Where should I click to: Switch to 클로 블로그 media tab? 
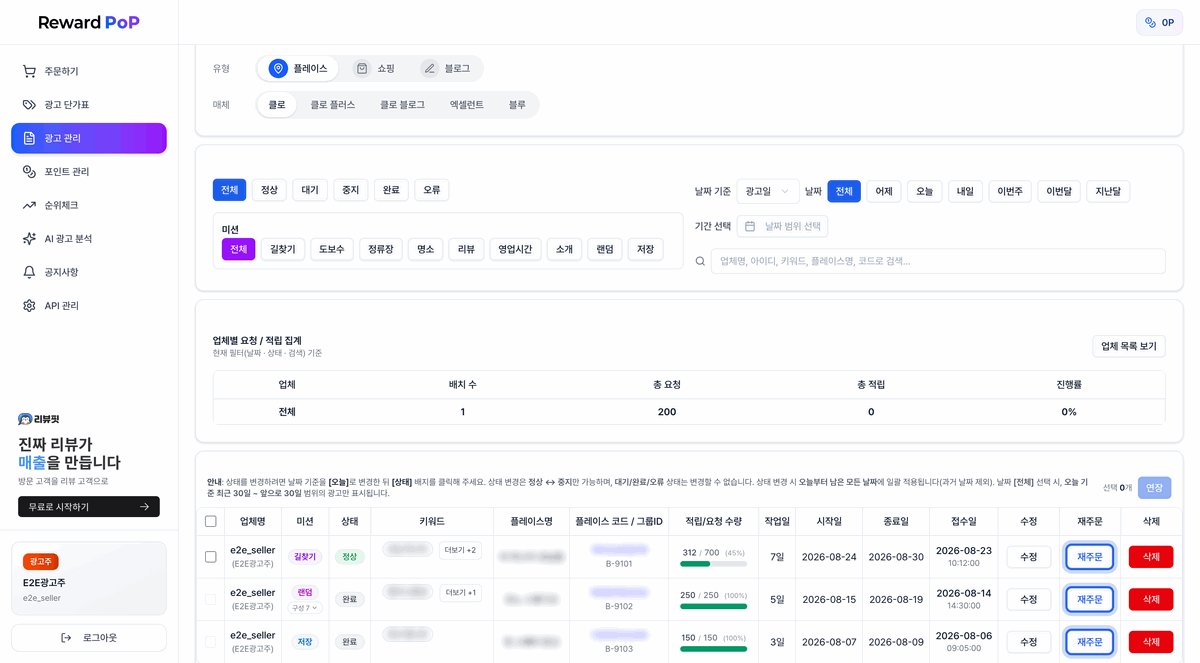point(402,104)
